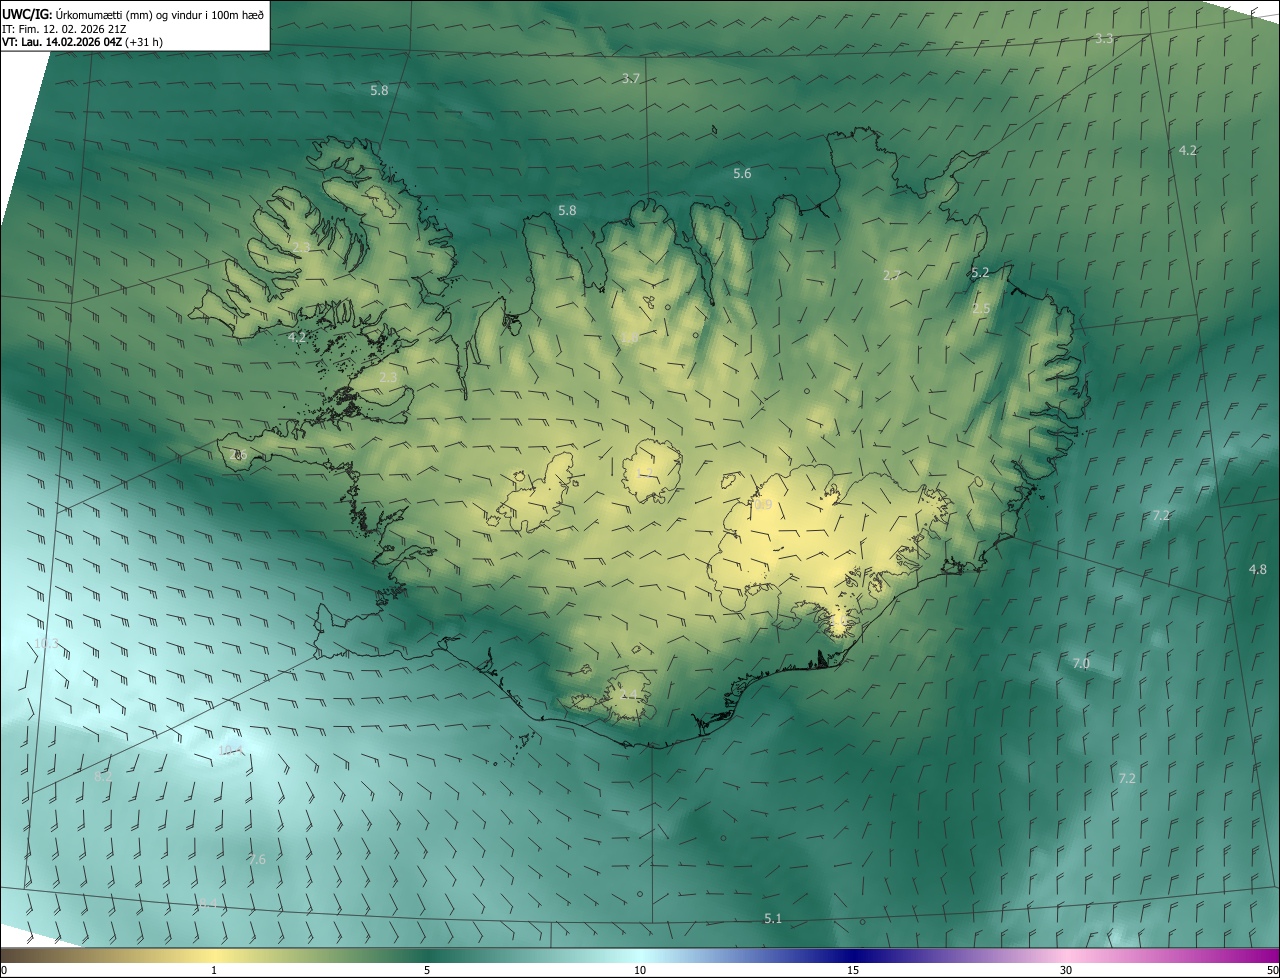This screenshot has height=978, width=1280.
Task: Click the valid time line 'VT: Lau. 14.02.2026 04Z (+31 h)'
Action: [83, 42]
